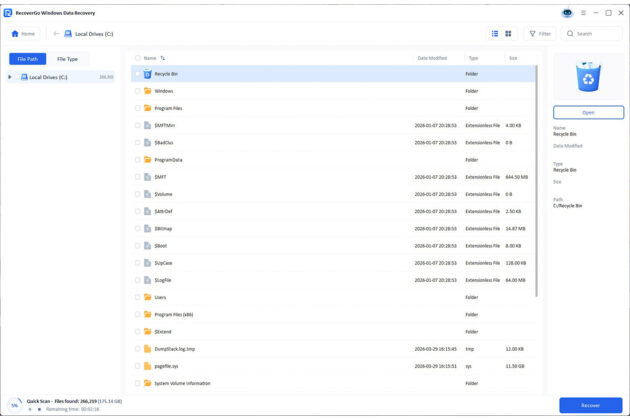Click the 11.50 GB size value
Viewport: 630px width, 420px height.
(x=515, y=366)
